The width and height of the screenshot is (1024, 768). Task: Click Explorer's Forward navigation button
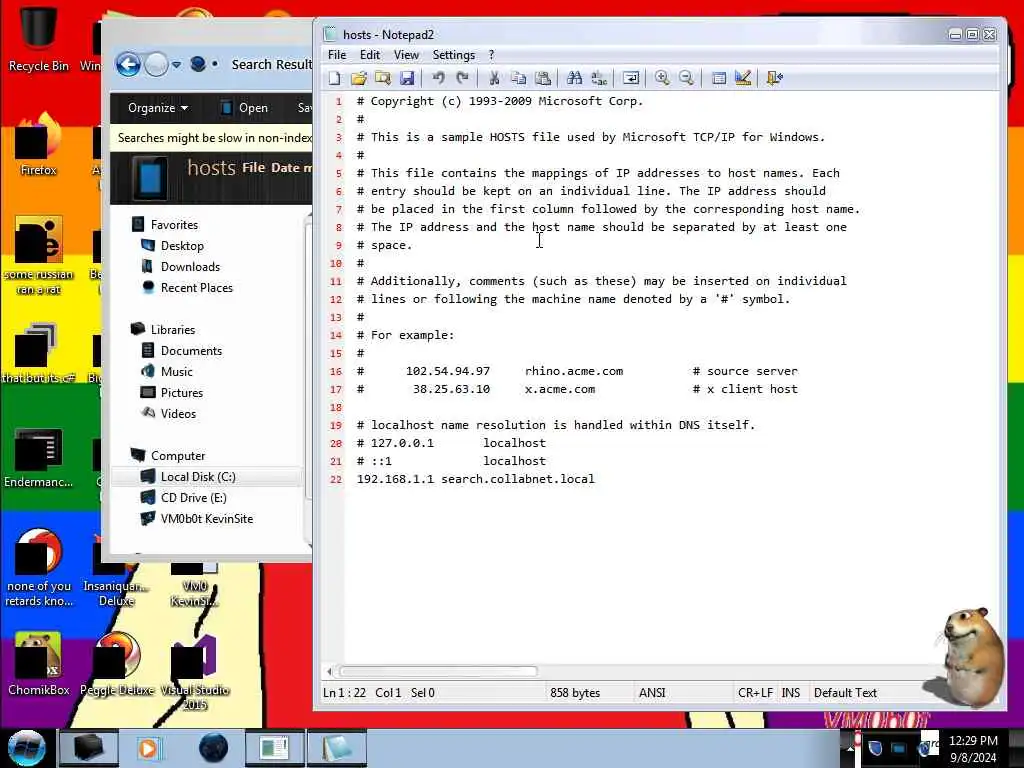pyautogui.click(x=156, y=65)
